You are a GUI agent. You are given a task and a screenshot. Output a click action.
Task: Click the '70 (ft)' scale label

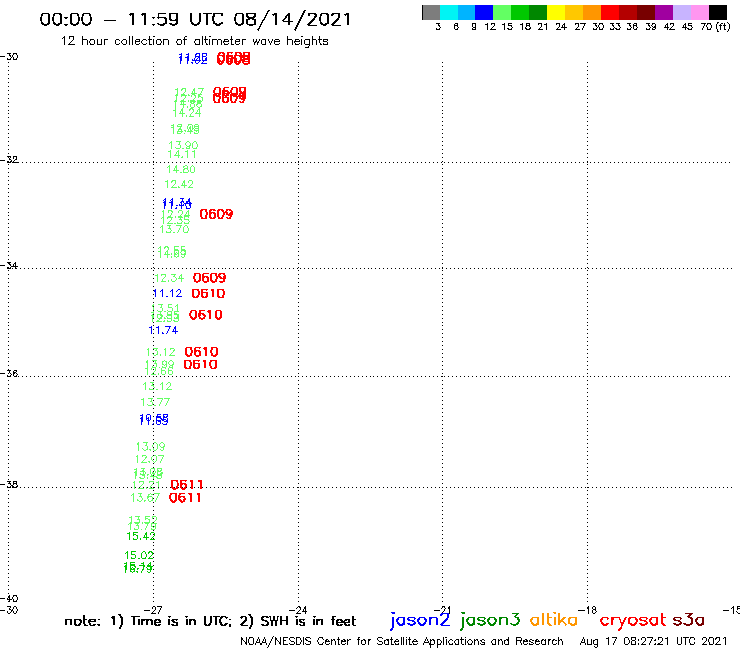pyautogui.click(x=715, y=27)
